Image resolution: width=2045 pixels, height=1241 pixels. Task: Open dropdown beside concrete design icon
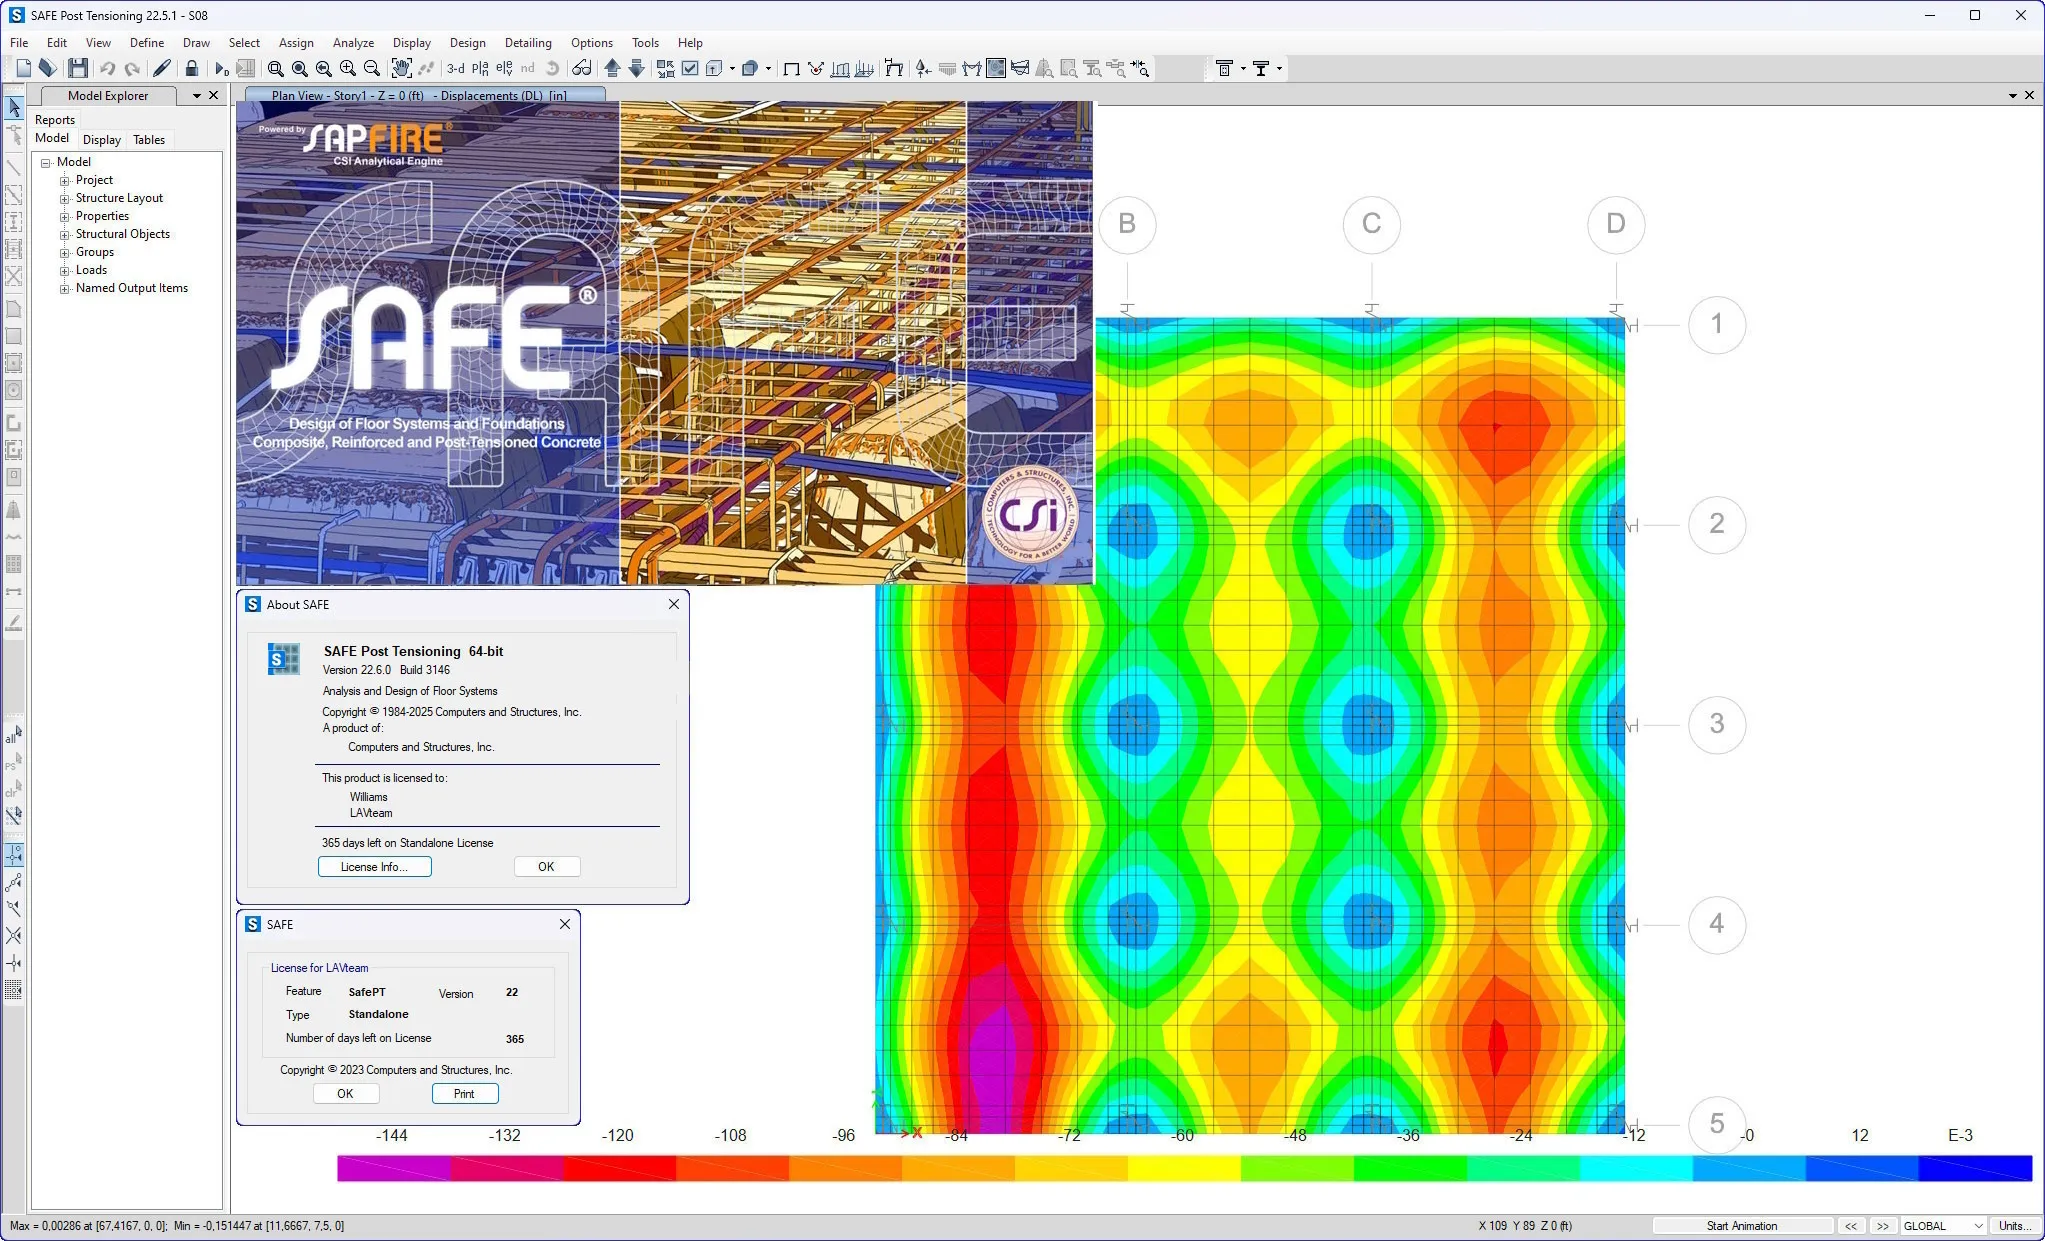point(1243,69)
